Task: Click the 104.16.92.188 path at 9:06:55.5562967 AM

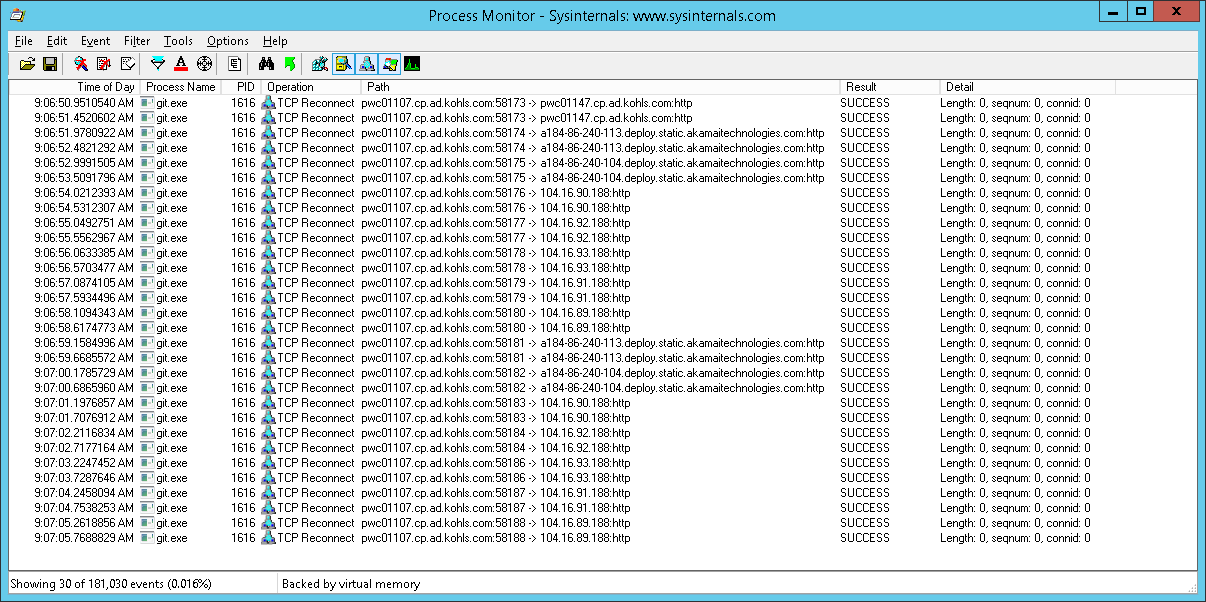Action: pos(496,238)
